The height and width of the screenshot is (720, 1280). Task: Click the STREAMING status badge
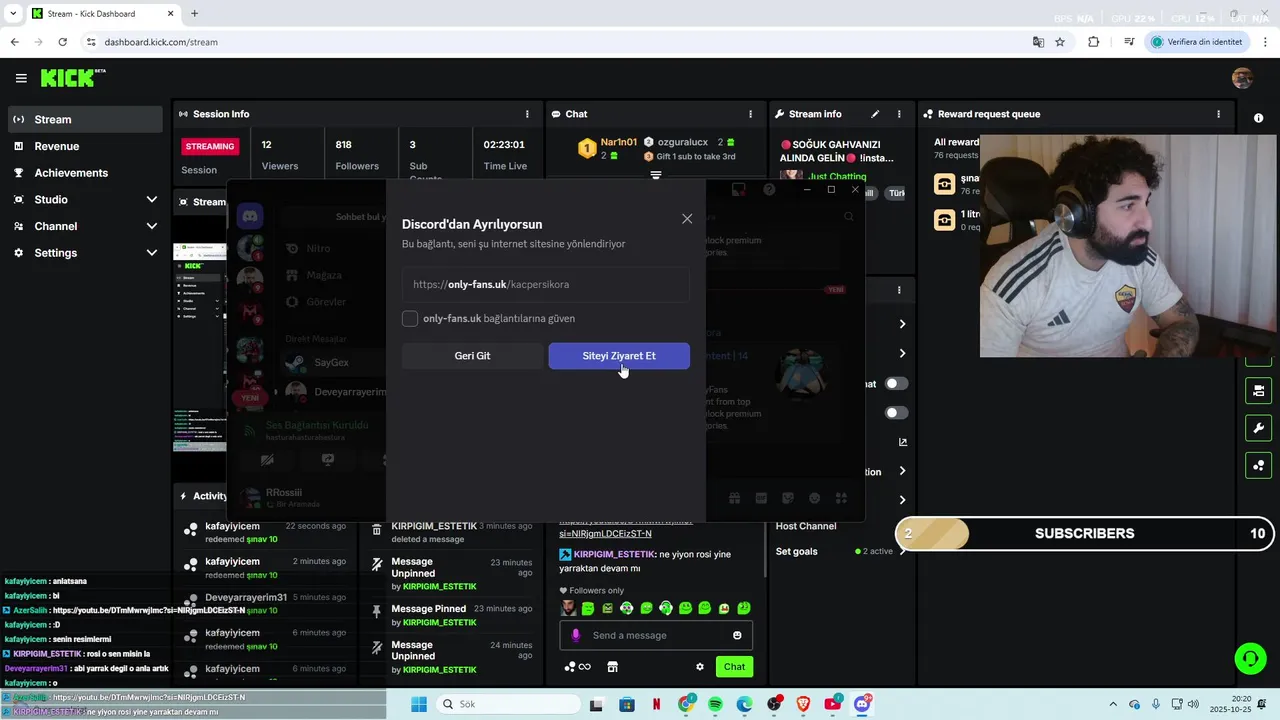[x=210, y=146]
